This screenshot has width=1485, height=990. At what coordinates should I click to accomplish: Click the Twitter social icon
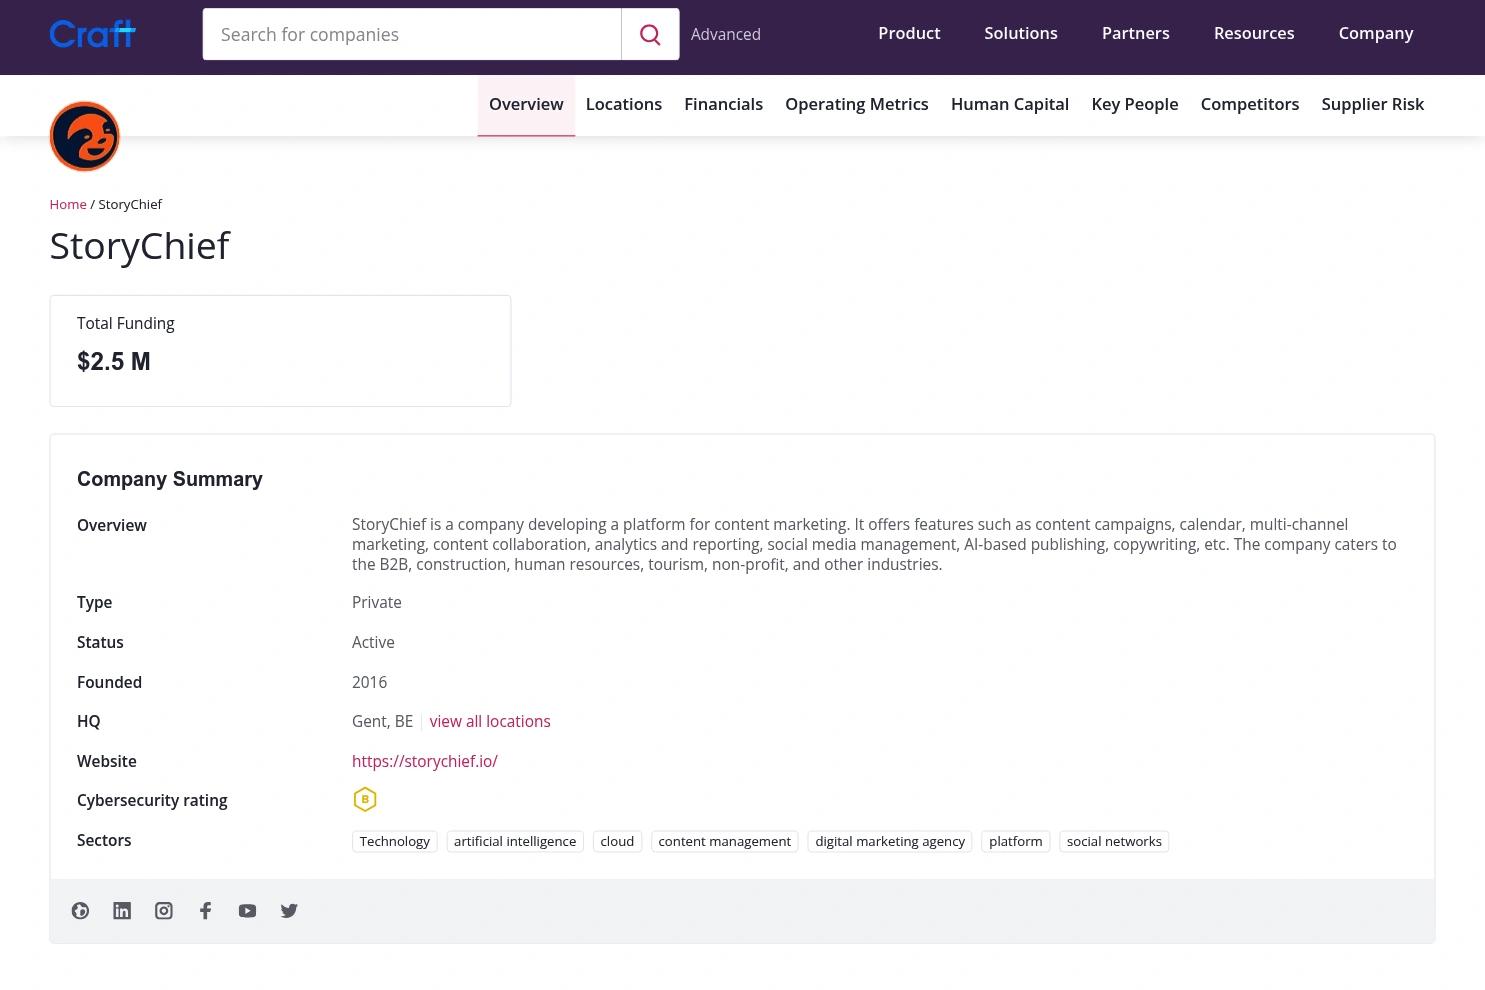pos(289,910)
